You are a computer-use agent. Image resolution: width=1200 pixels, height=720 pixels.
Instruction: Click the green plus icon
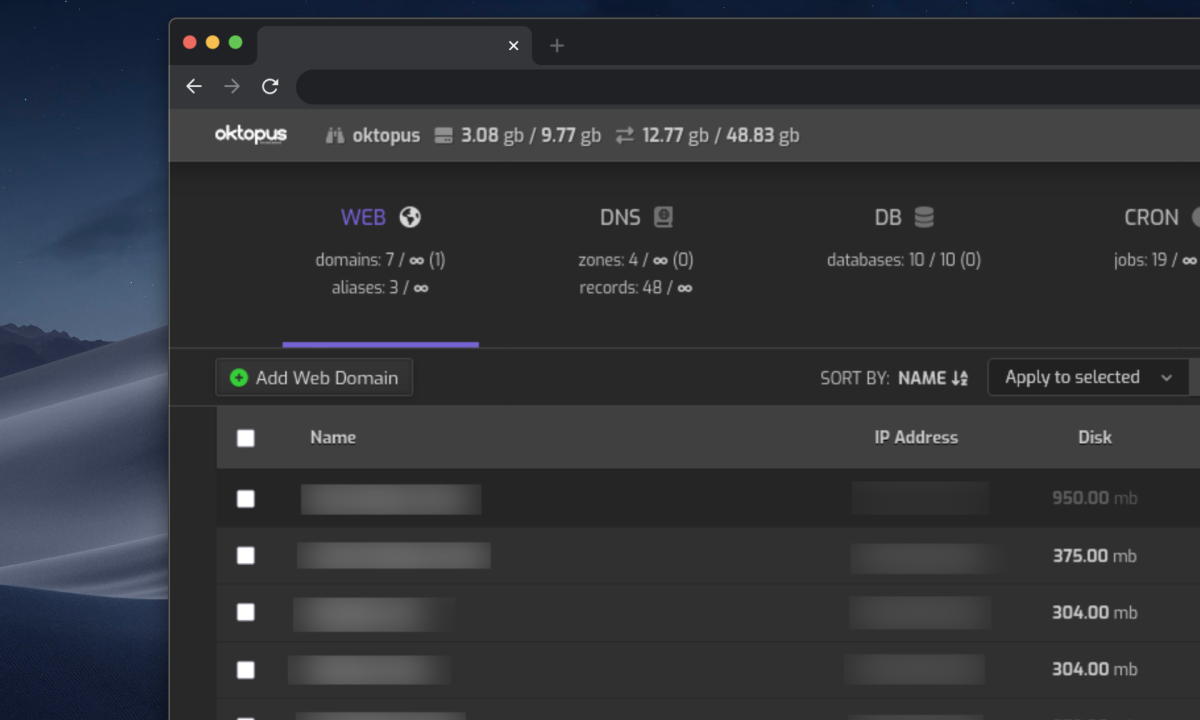[x=239, y=378]
